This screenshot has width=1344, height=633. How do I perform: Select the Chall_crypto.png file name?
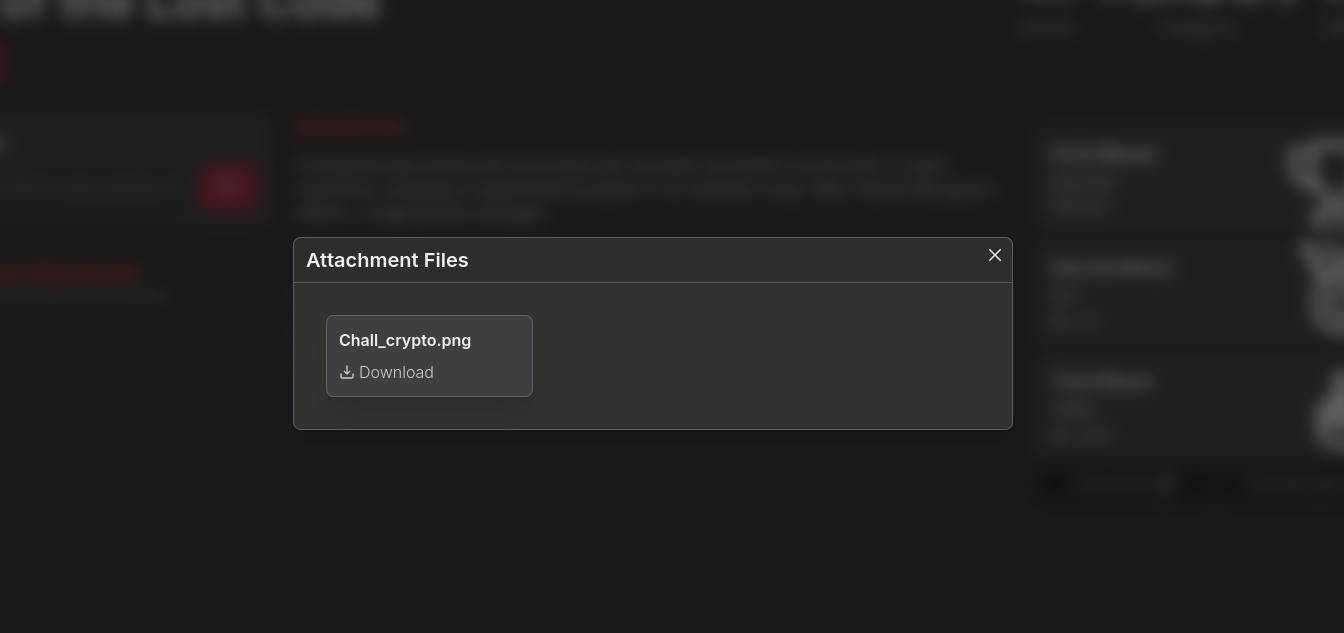[405, 340]
